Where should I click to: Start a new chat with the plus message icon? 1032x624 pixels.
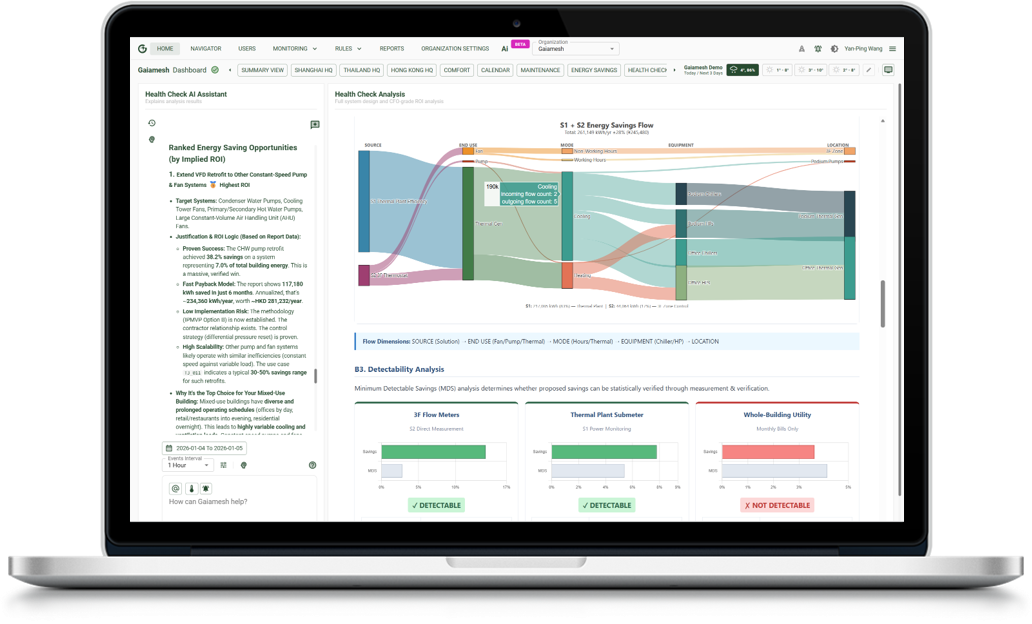click(315, 124)
